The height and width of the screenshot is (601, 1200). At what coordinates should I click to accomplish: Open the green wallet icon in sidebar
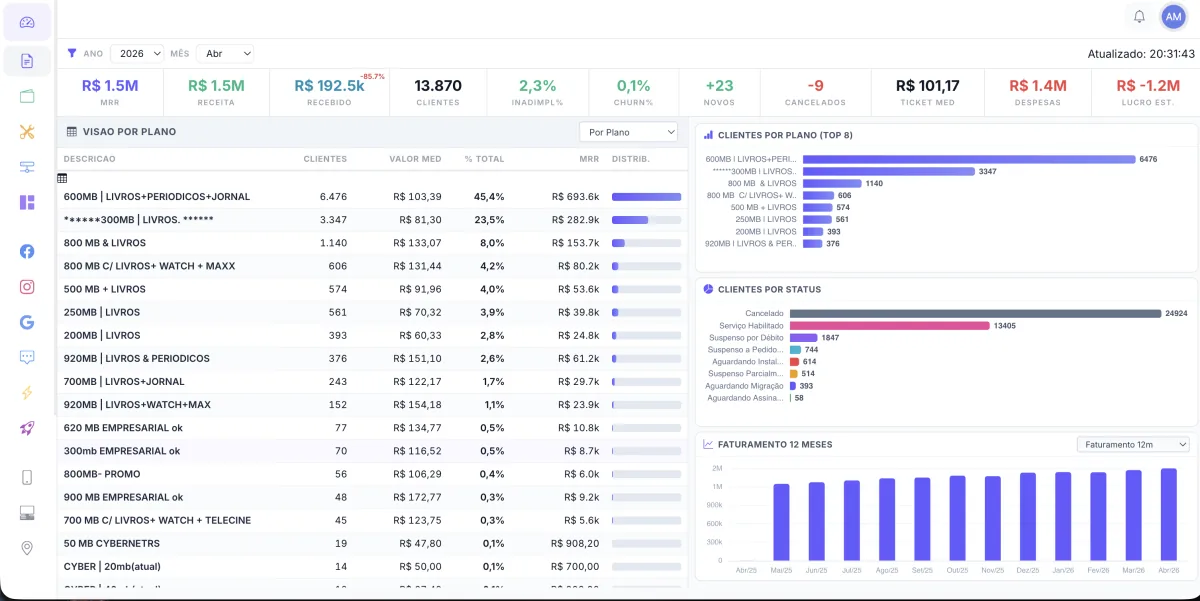27,96
